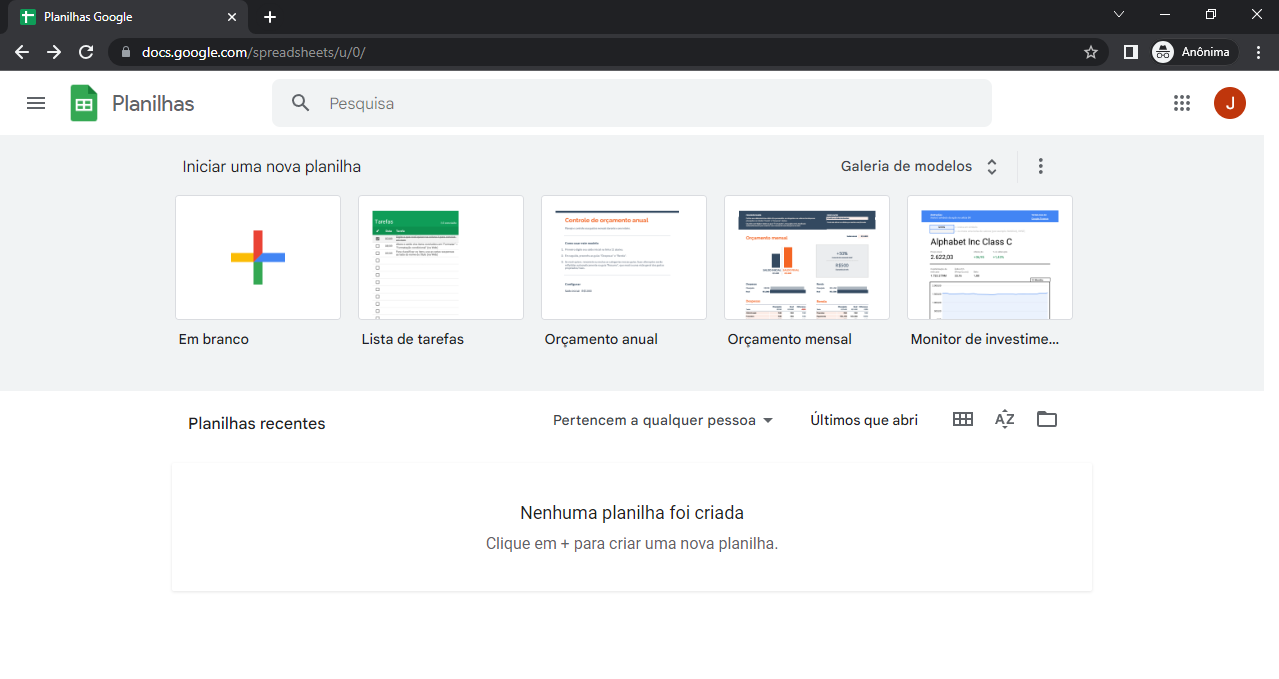The width and height of the screenshot is (1279, 679).
Task: Switch to grid view of spreadsheets
Action: tap(962, 420)
